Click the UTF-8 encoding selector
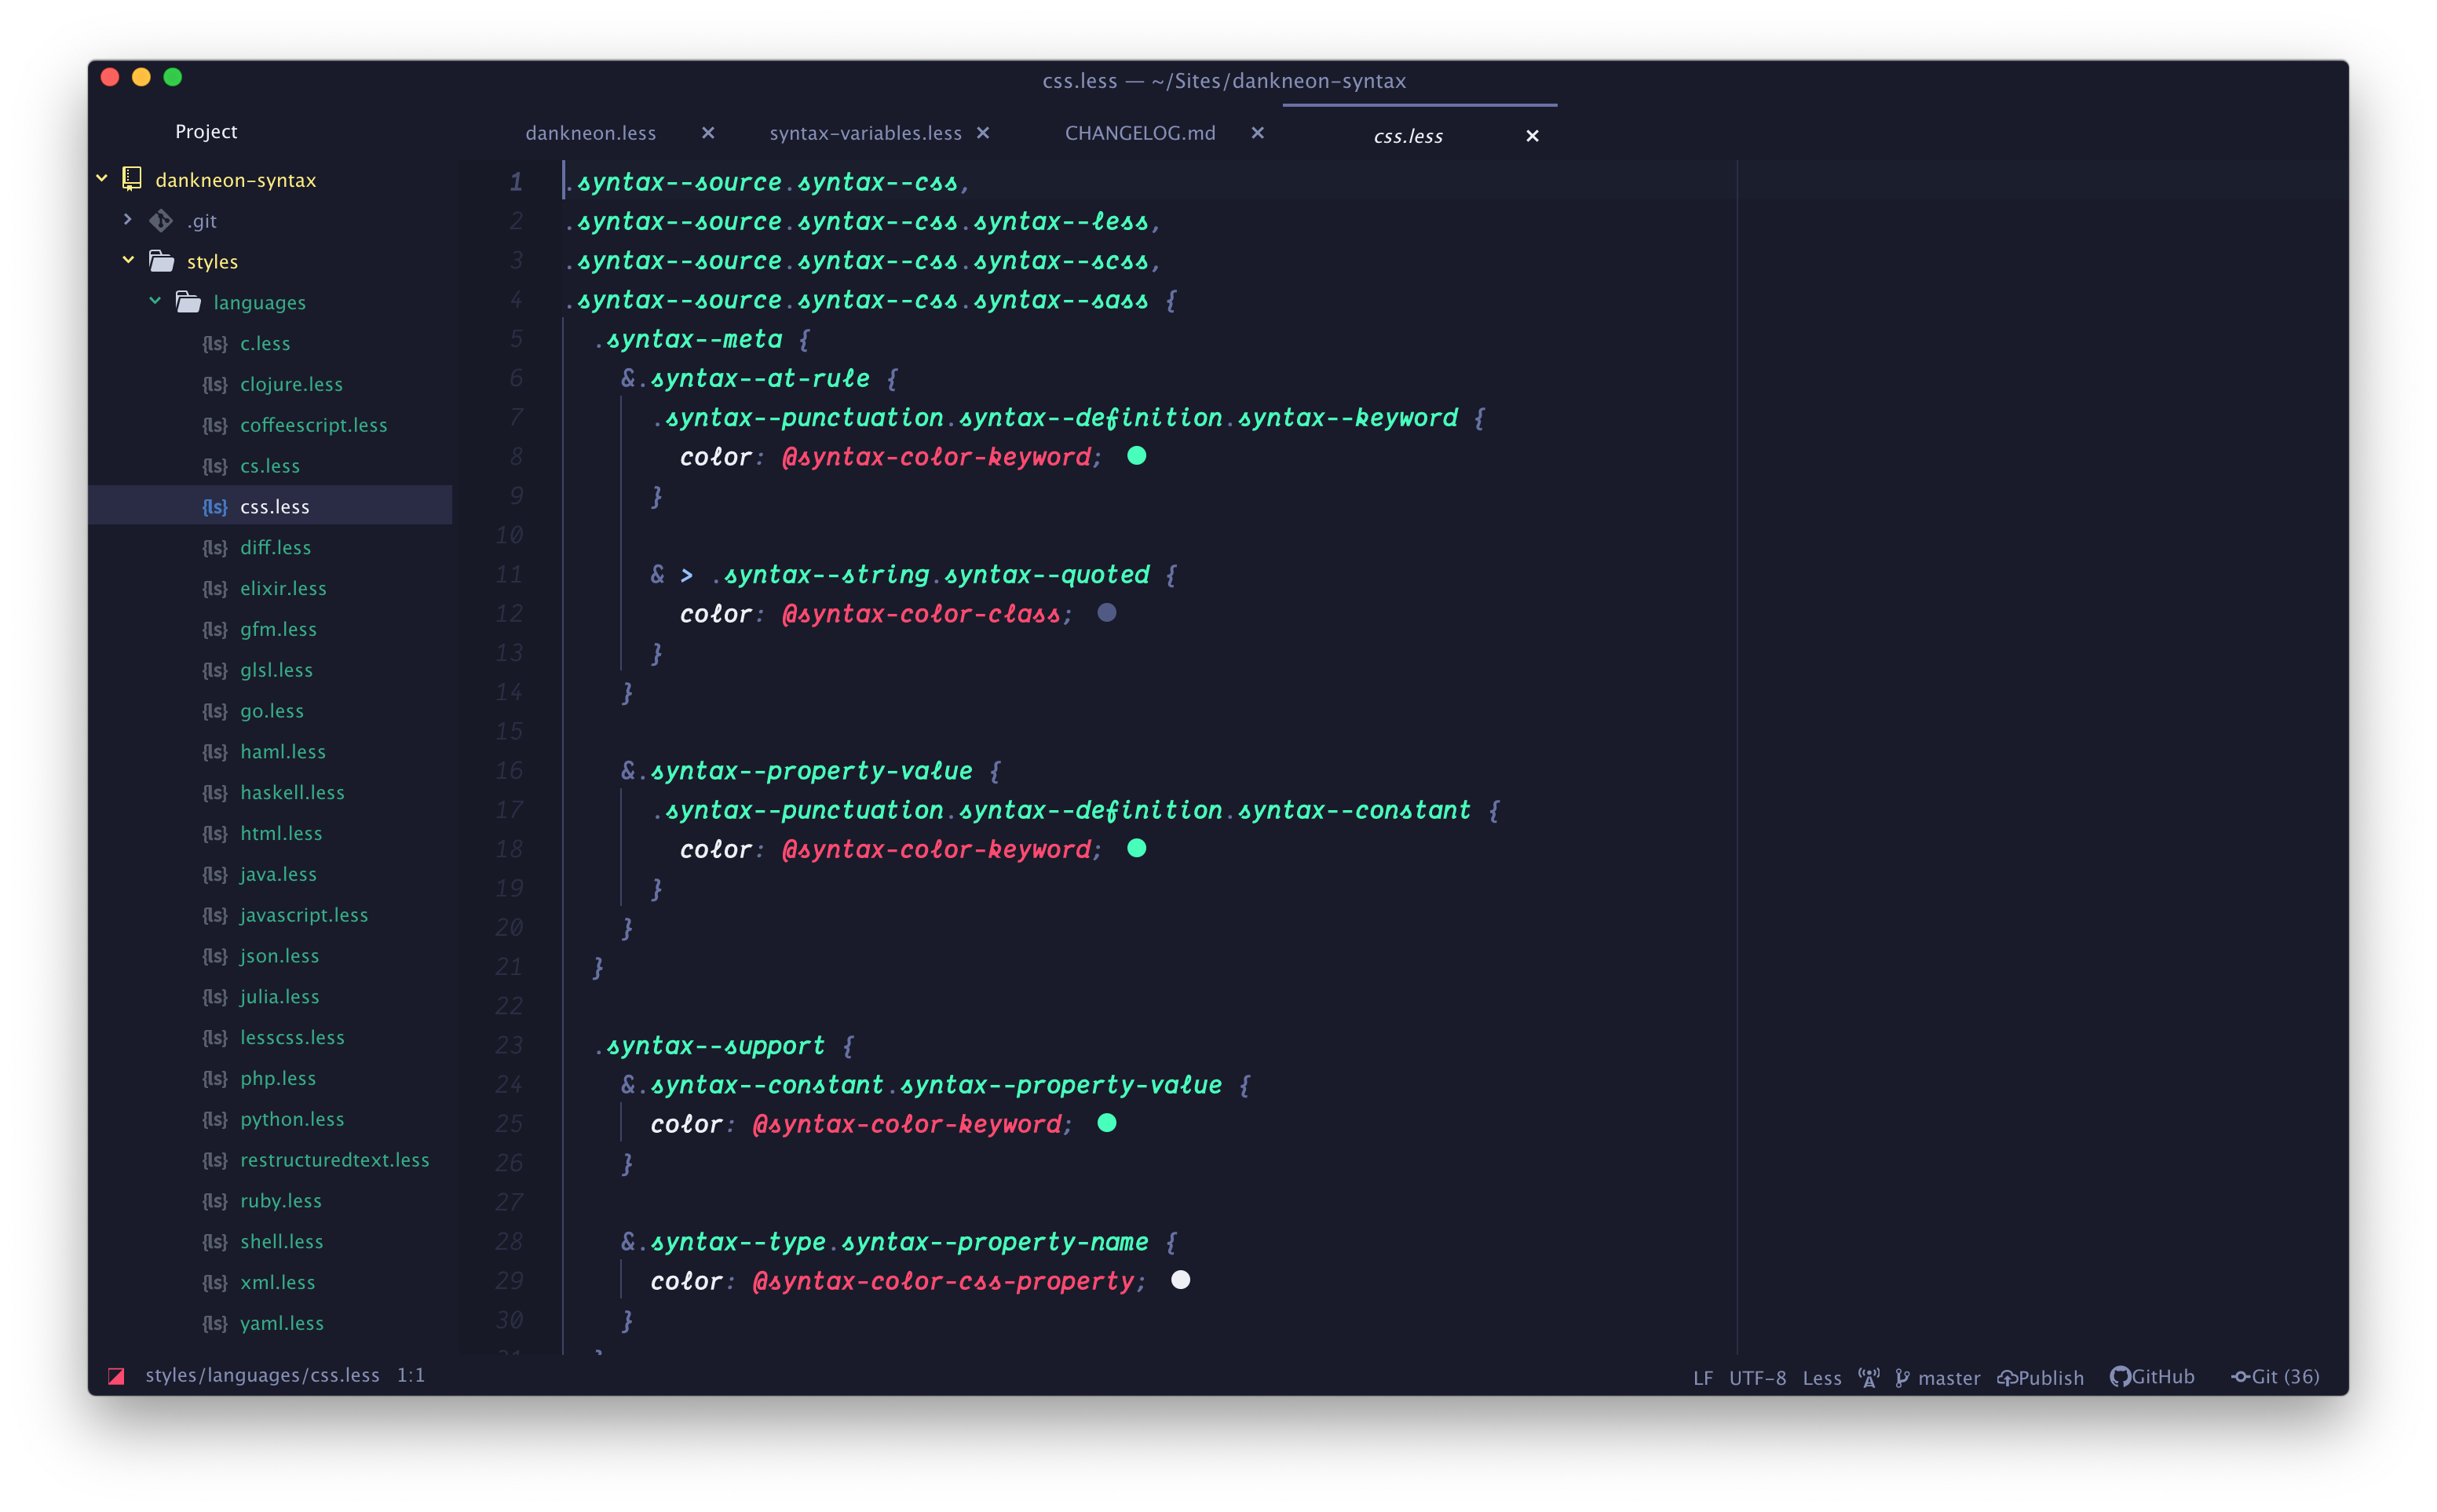The height and width of the screenshot is (1512, 2437). tap(1757, 1378)
